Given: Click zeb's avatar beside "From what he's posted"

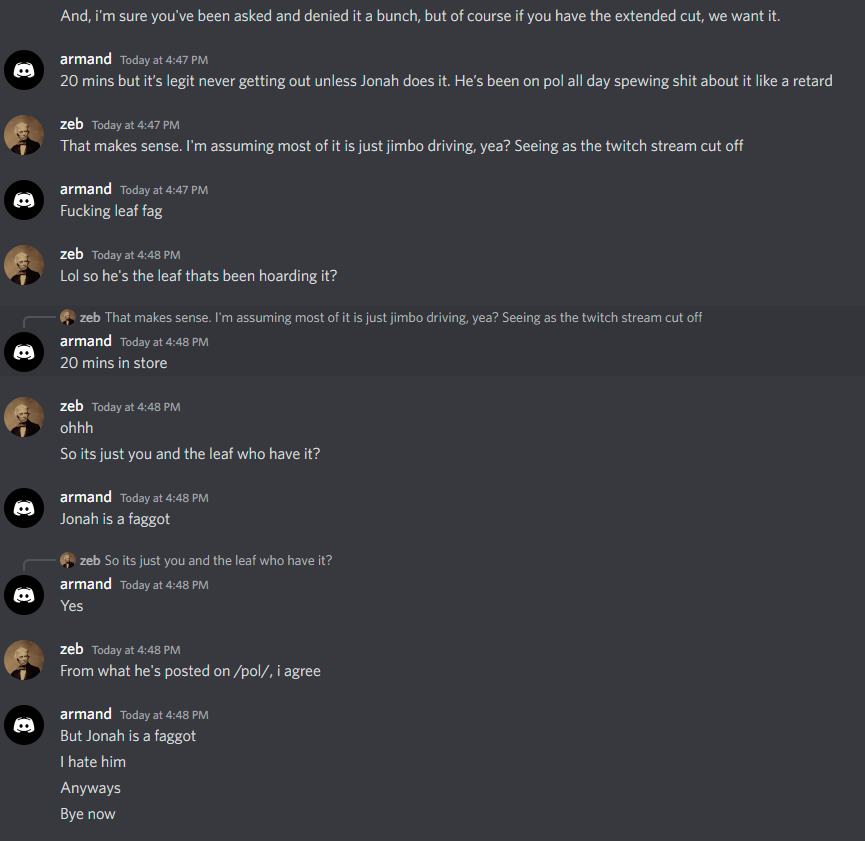Looking at the screenshot, I should (x=24, y=660).
